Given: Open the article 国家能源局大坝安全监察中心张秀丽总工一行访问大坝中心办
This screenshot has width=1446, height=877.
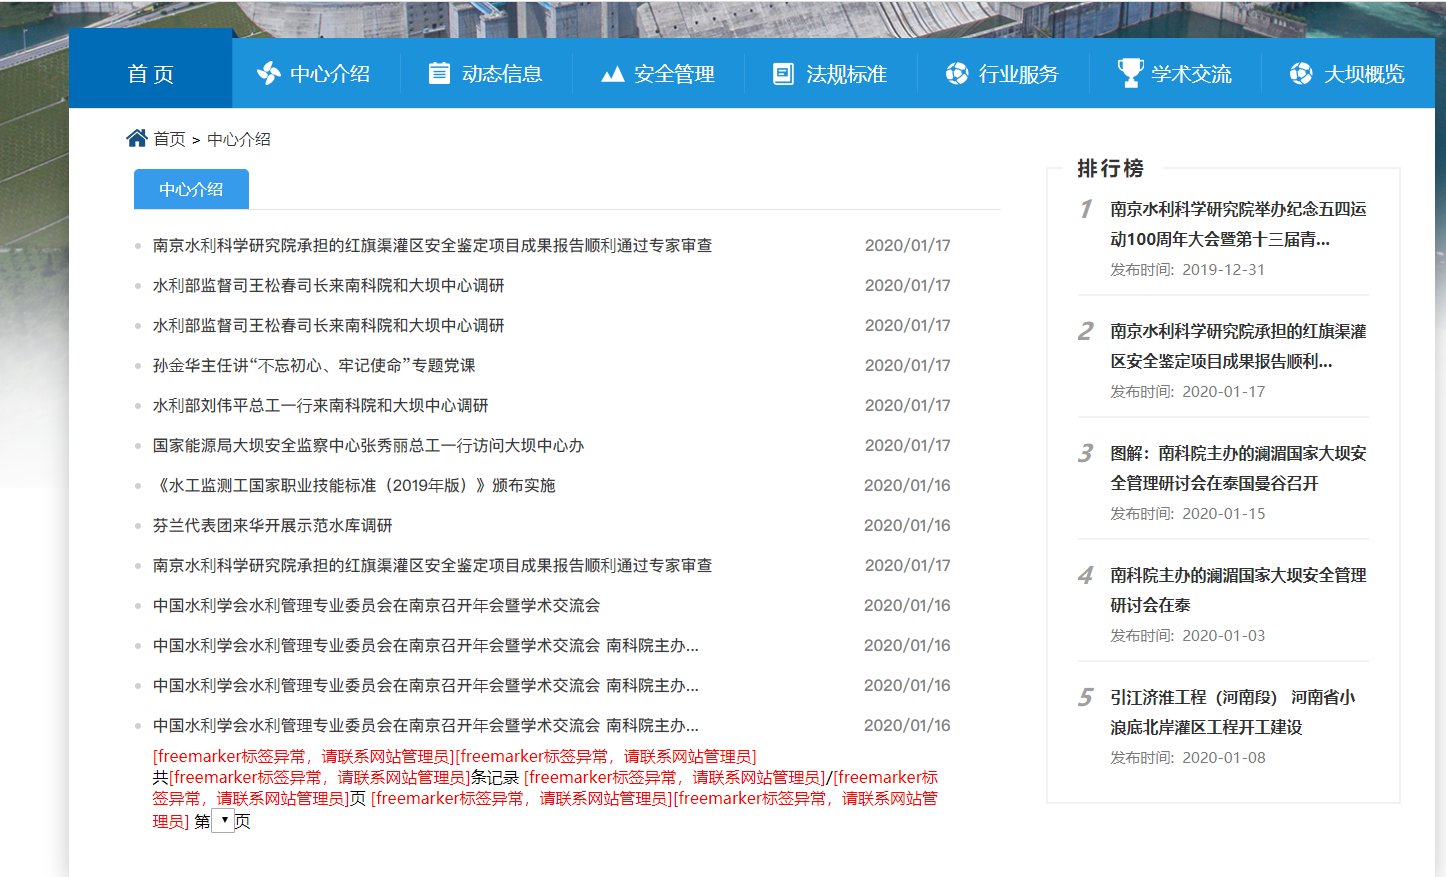Looking at the screenshot, I should 368,445.
